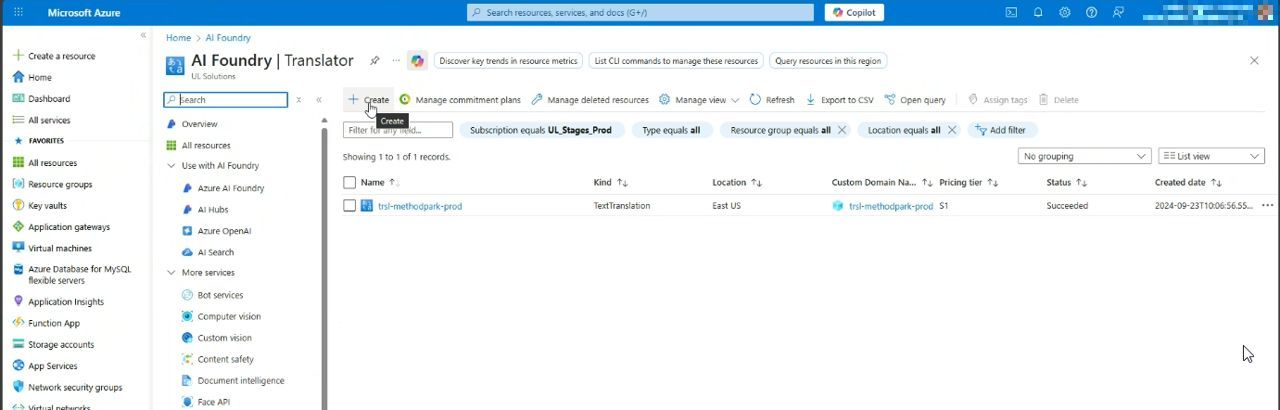This screenshot has width=1280, height=410.
Task: Remove the Resource group filter
Action: pyautogui.click(x=842, y=130)
